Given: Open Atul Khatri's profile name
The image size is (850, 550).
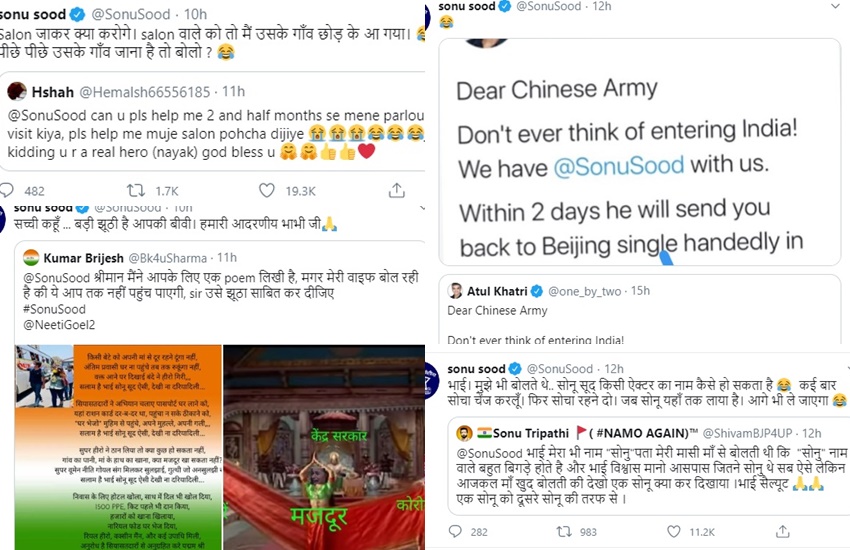Looking at the screenshot, I should click(497, 291).
